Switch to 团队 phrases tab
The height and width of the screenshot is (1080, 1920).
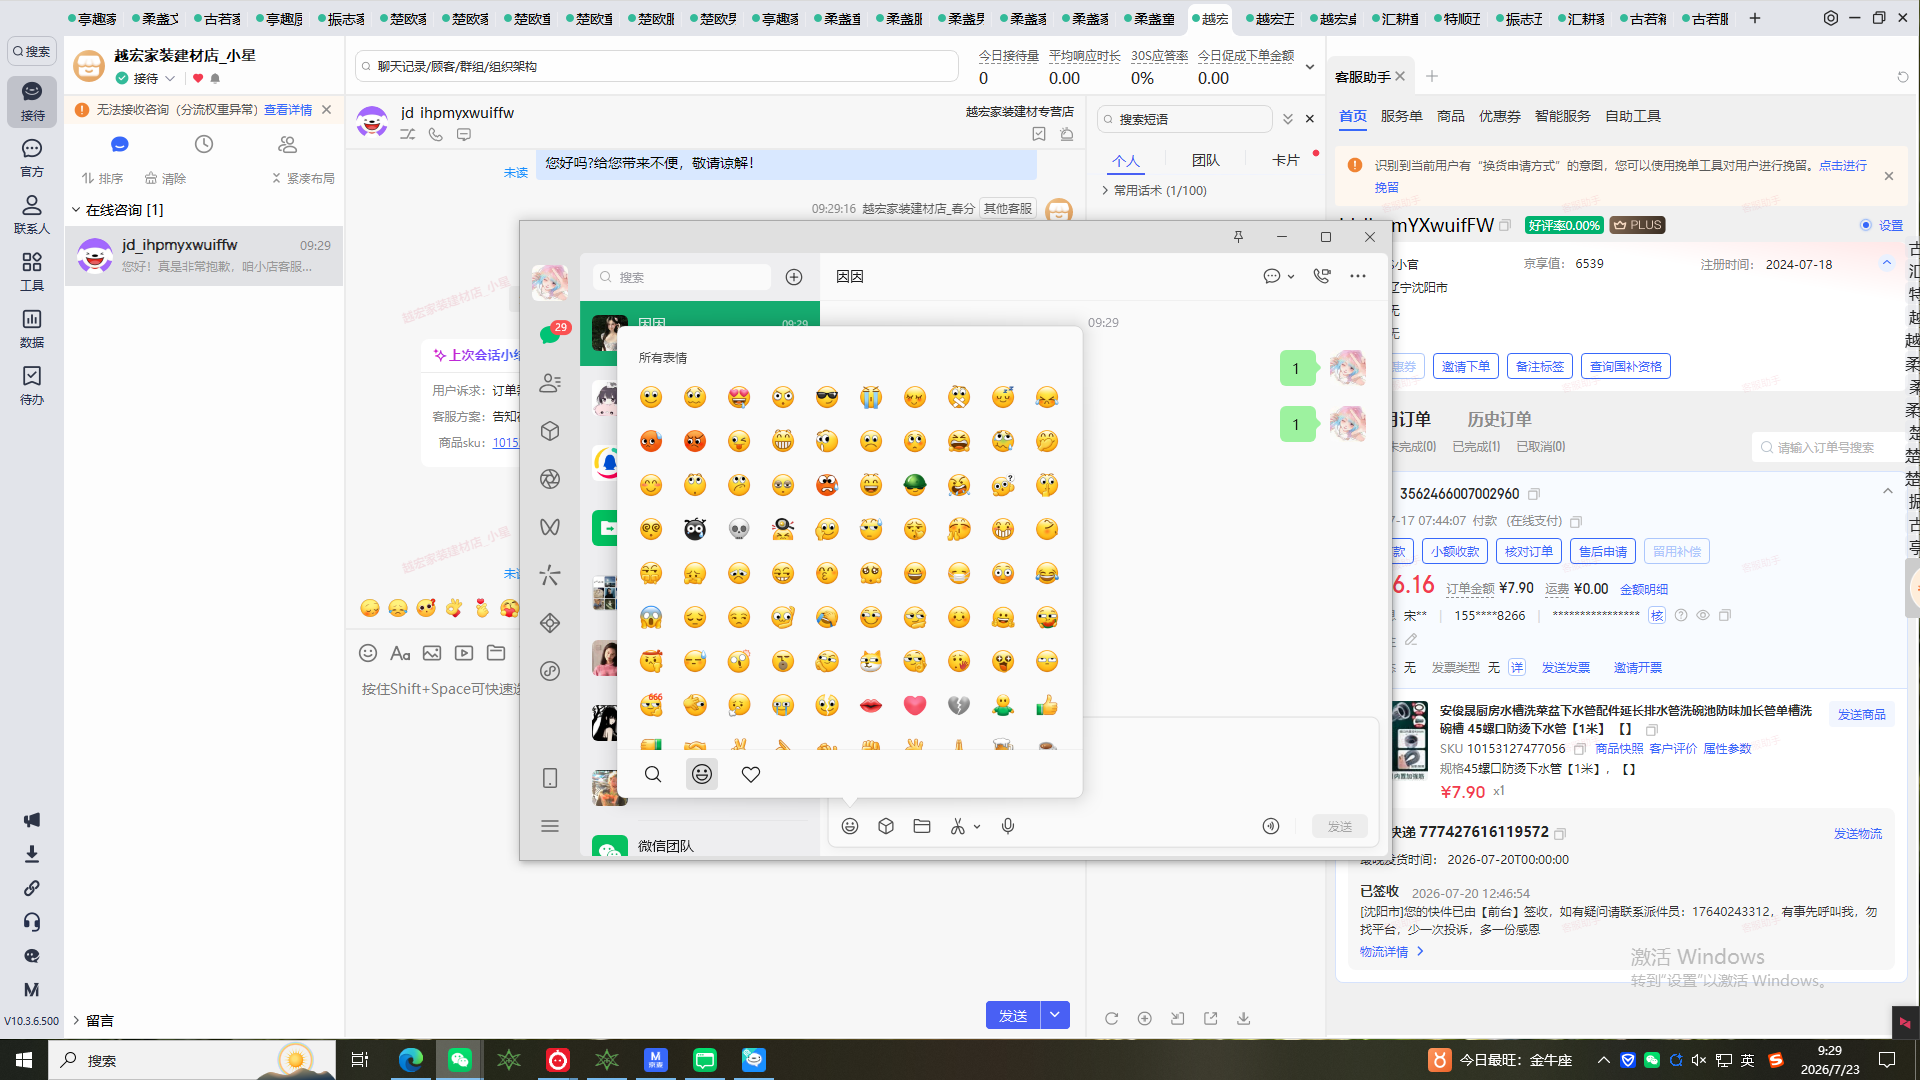(1206, 160)
